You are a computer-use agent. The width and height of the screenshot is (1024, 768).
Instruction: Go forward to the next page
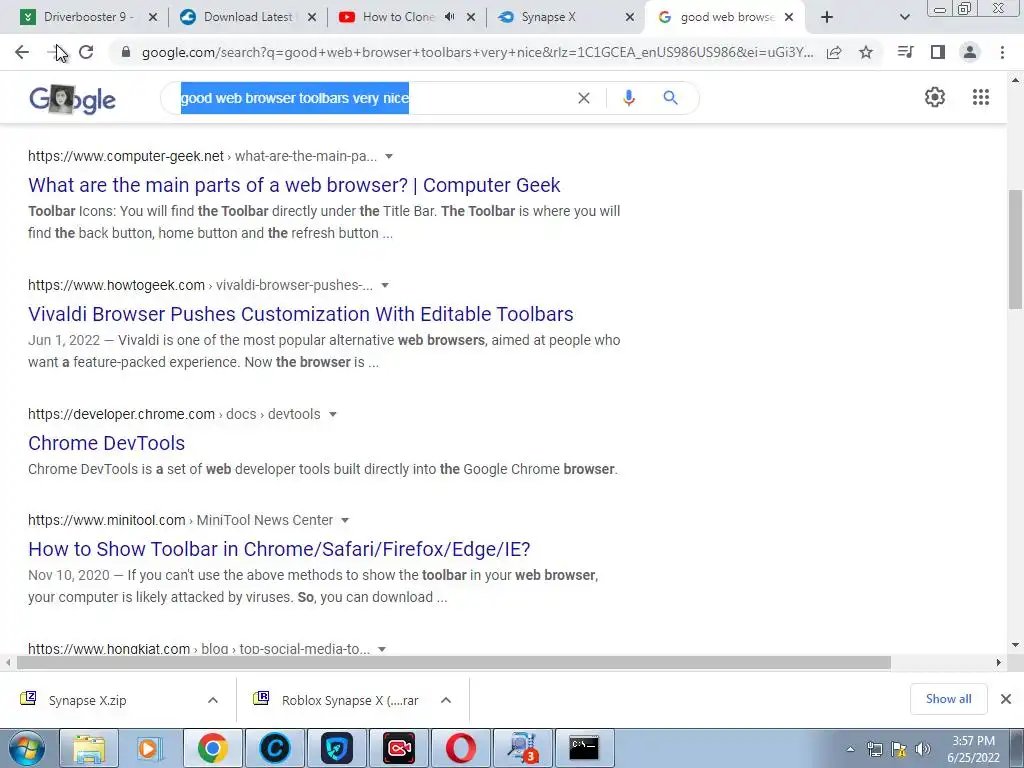coord(55,52)
